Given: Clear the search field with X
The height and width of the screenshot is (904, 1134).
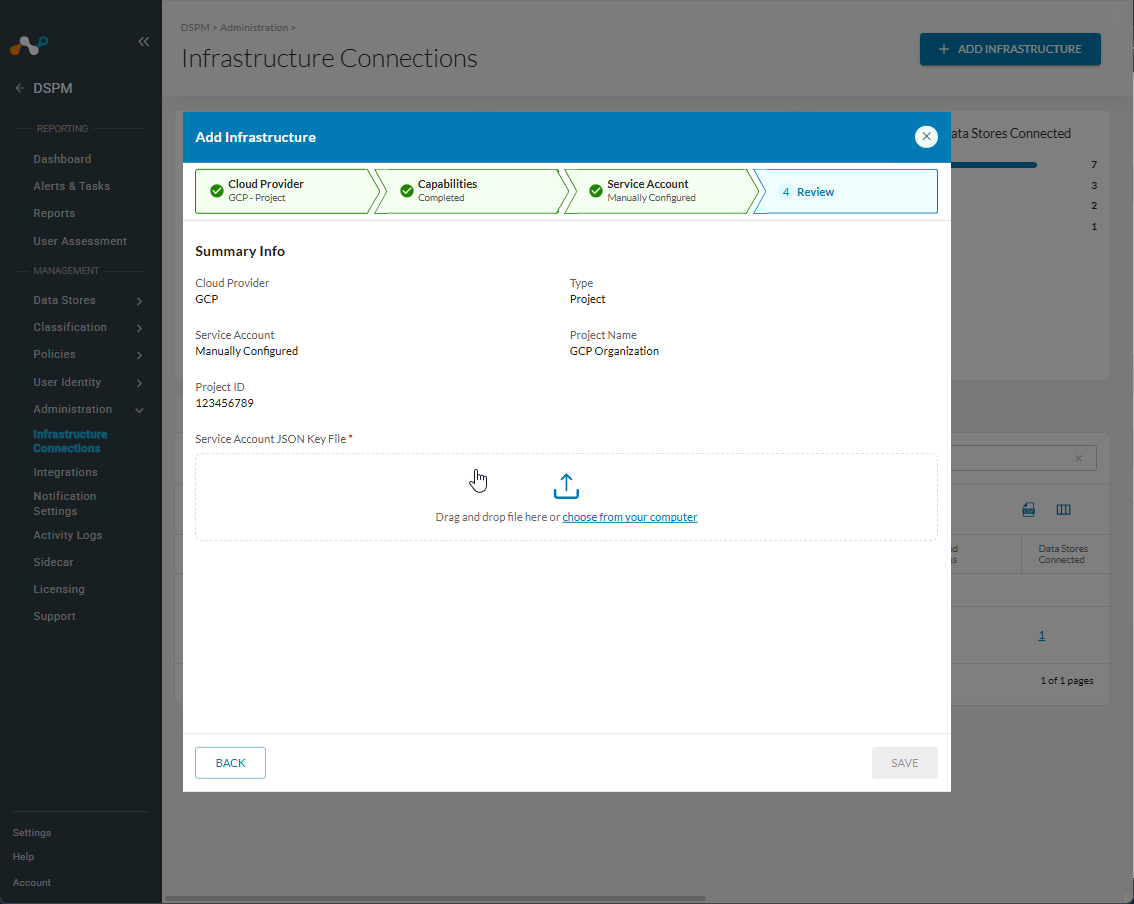Looking at the screenshot, I should click(x=1078, y=459).
